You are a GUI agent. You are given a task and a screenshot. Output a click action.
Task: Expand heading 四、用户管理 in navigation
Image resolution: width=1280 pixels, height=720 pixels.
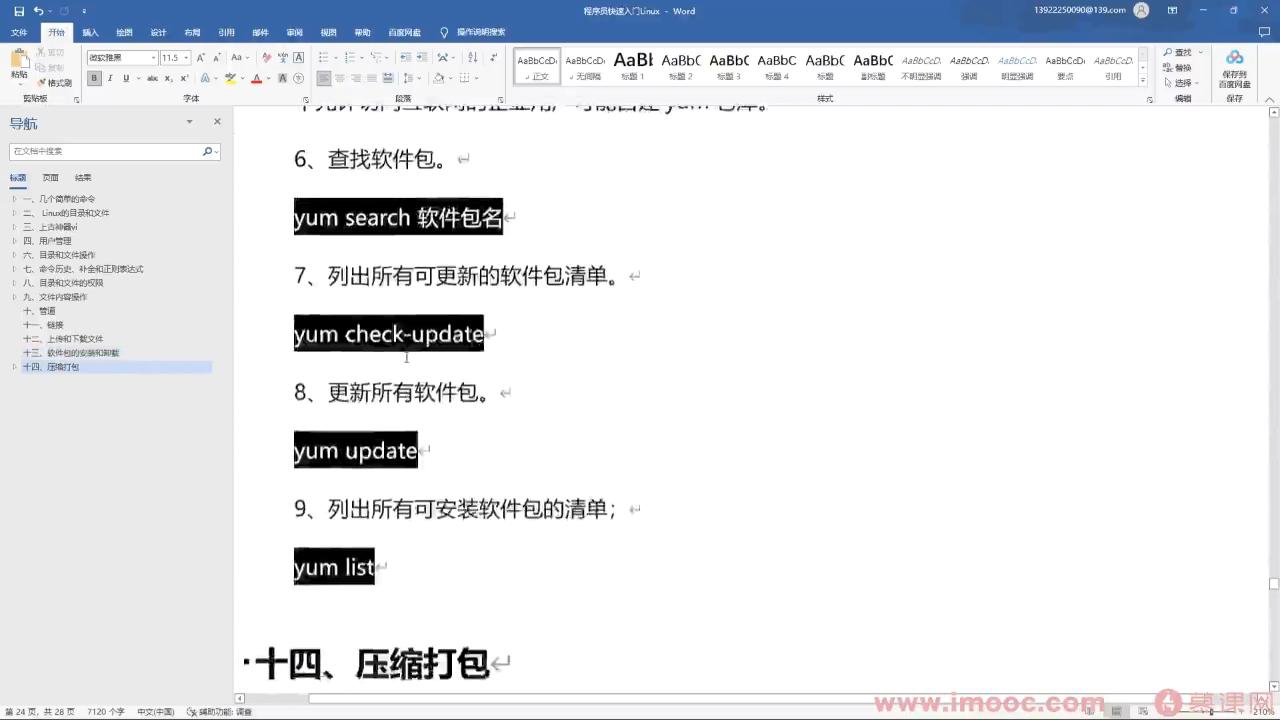click(x=14, y=241)
